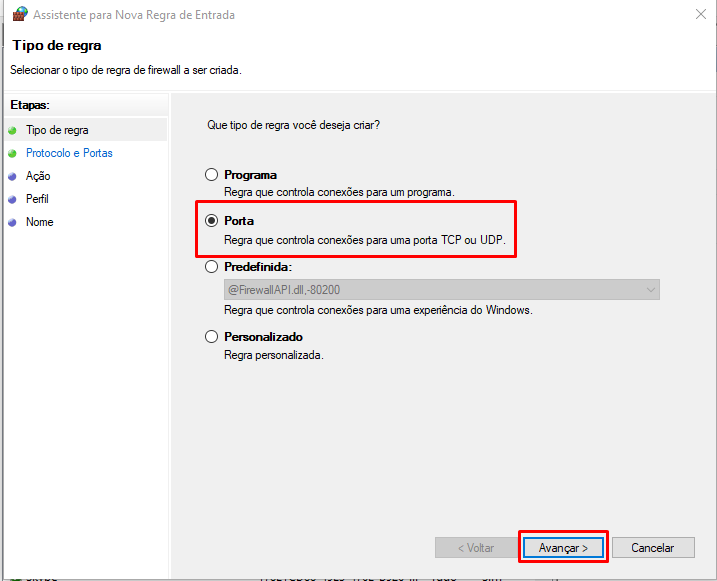This screenshot has width=717, height=581.
Task: Select Tipo de regra step in sidebar
Action: 57,130
